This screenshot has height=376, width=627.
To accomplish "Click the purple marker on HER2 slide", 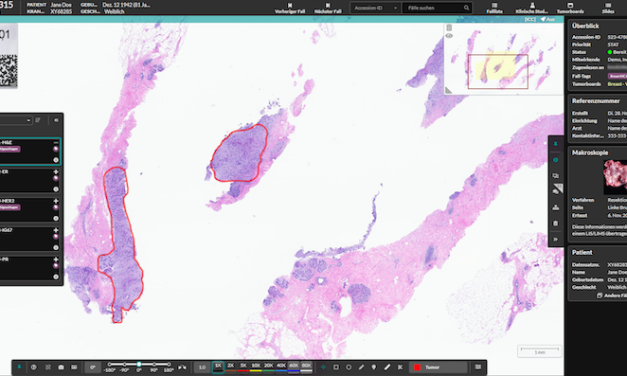I will pos(56,207).
